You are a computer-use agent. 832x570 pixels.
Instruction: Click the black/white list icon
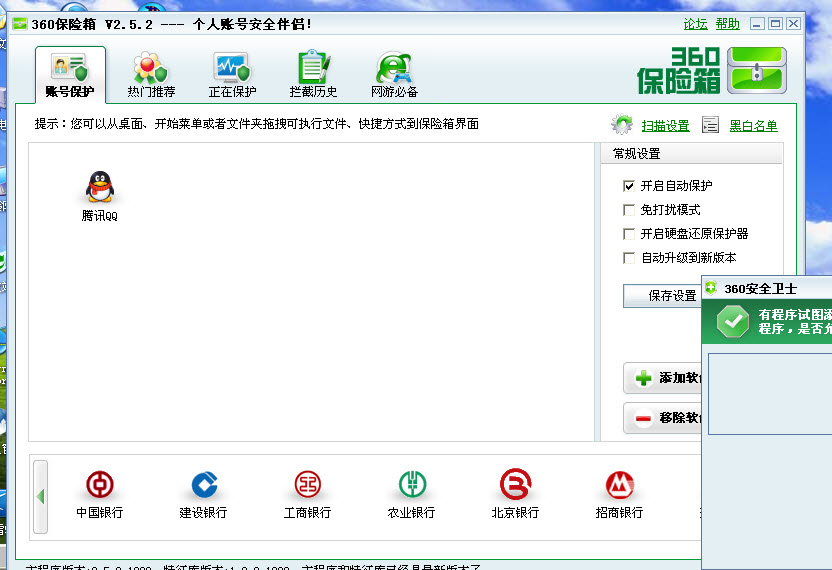[x=710, y=125]
